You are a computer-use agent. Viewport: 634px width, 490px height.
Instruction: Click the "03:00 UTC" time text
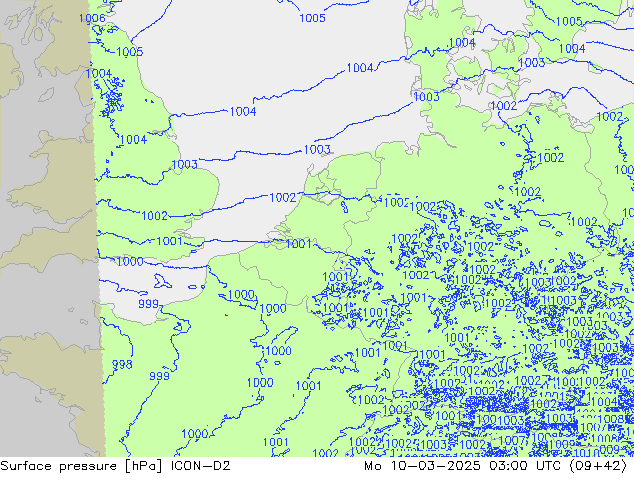pos(525,466)
